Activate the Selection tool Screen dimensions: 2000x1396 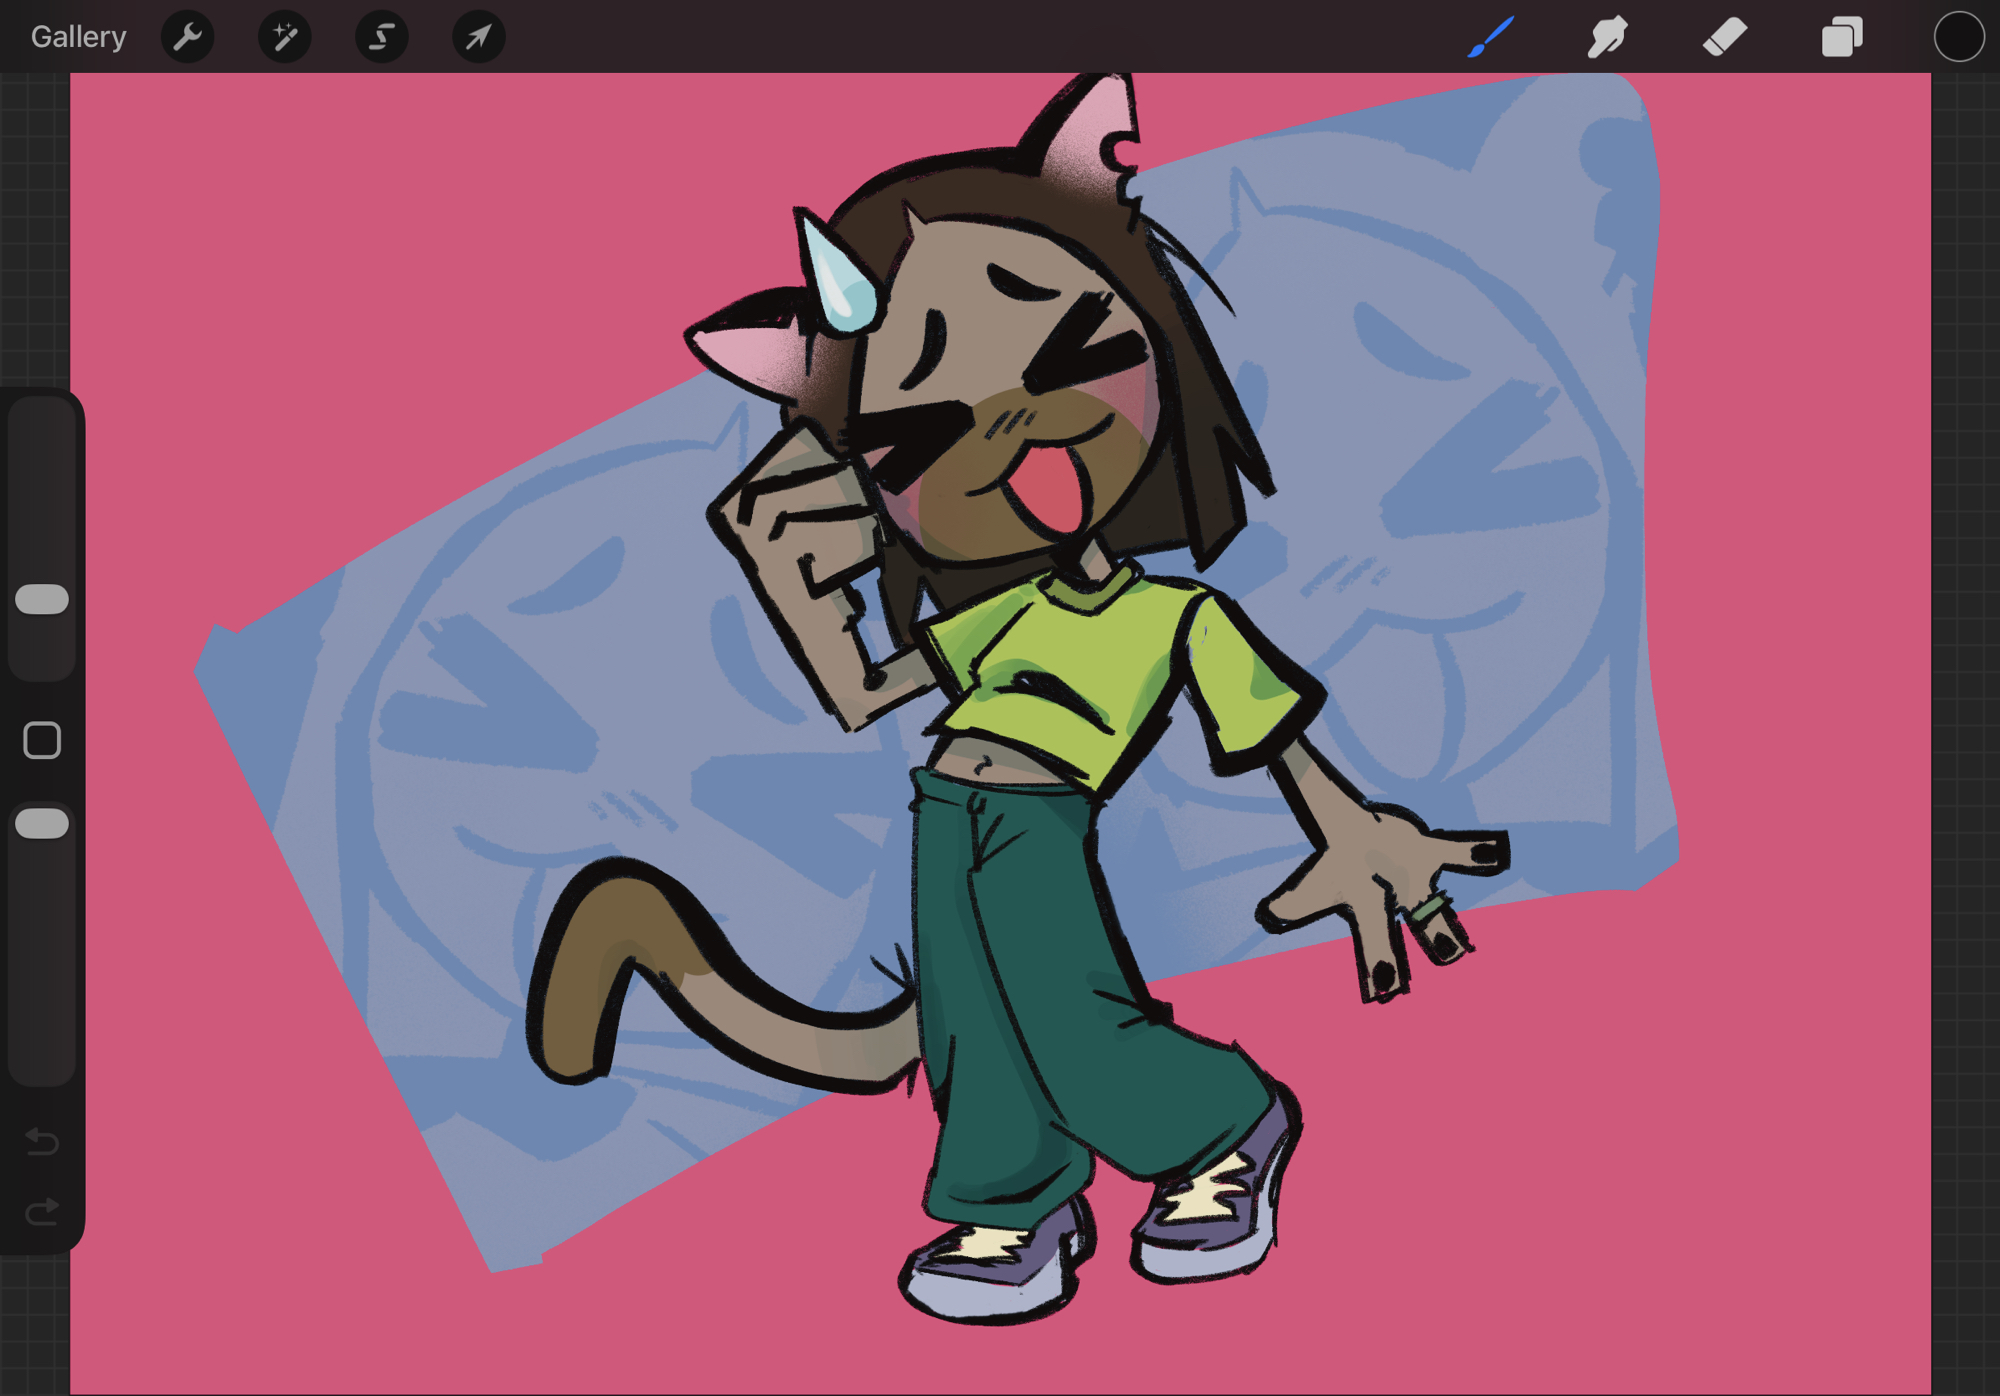pos(382,37)
